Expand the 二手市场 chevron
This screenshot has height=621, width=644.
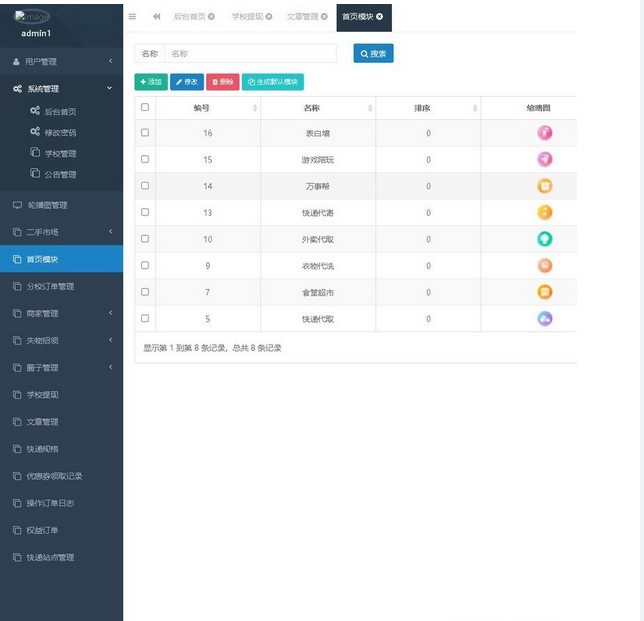click(110, 231)
